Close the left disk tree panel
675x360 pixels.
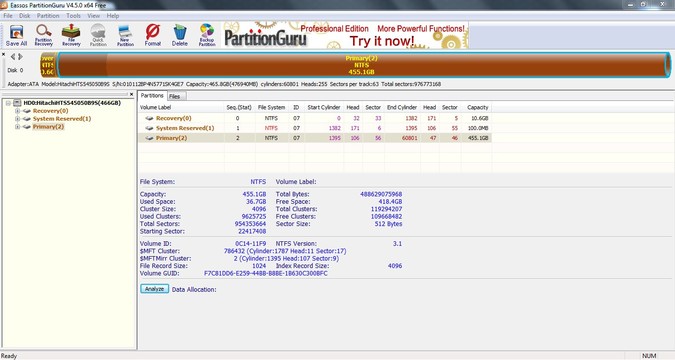pos(131,94)
